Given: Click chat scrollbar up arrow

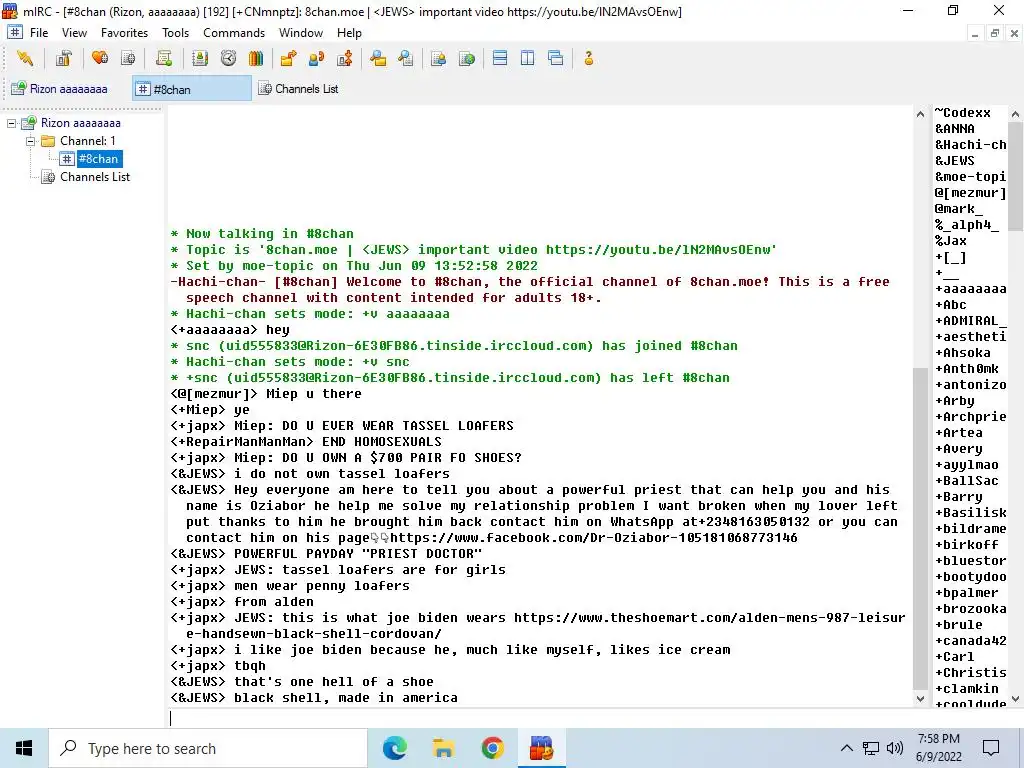Looking at the screenshot, I should 920,114.
